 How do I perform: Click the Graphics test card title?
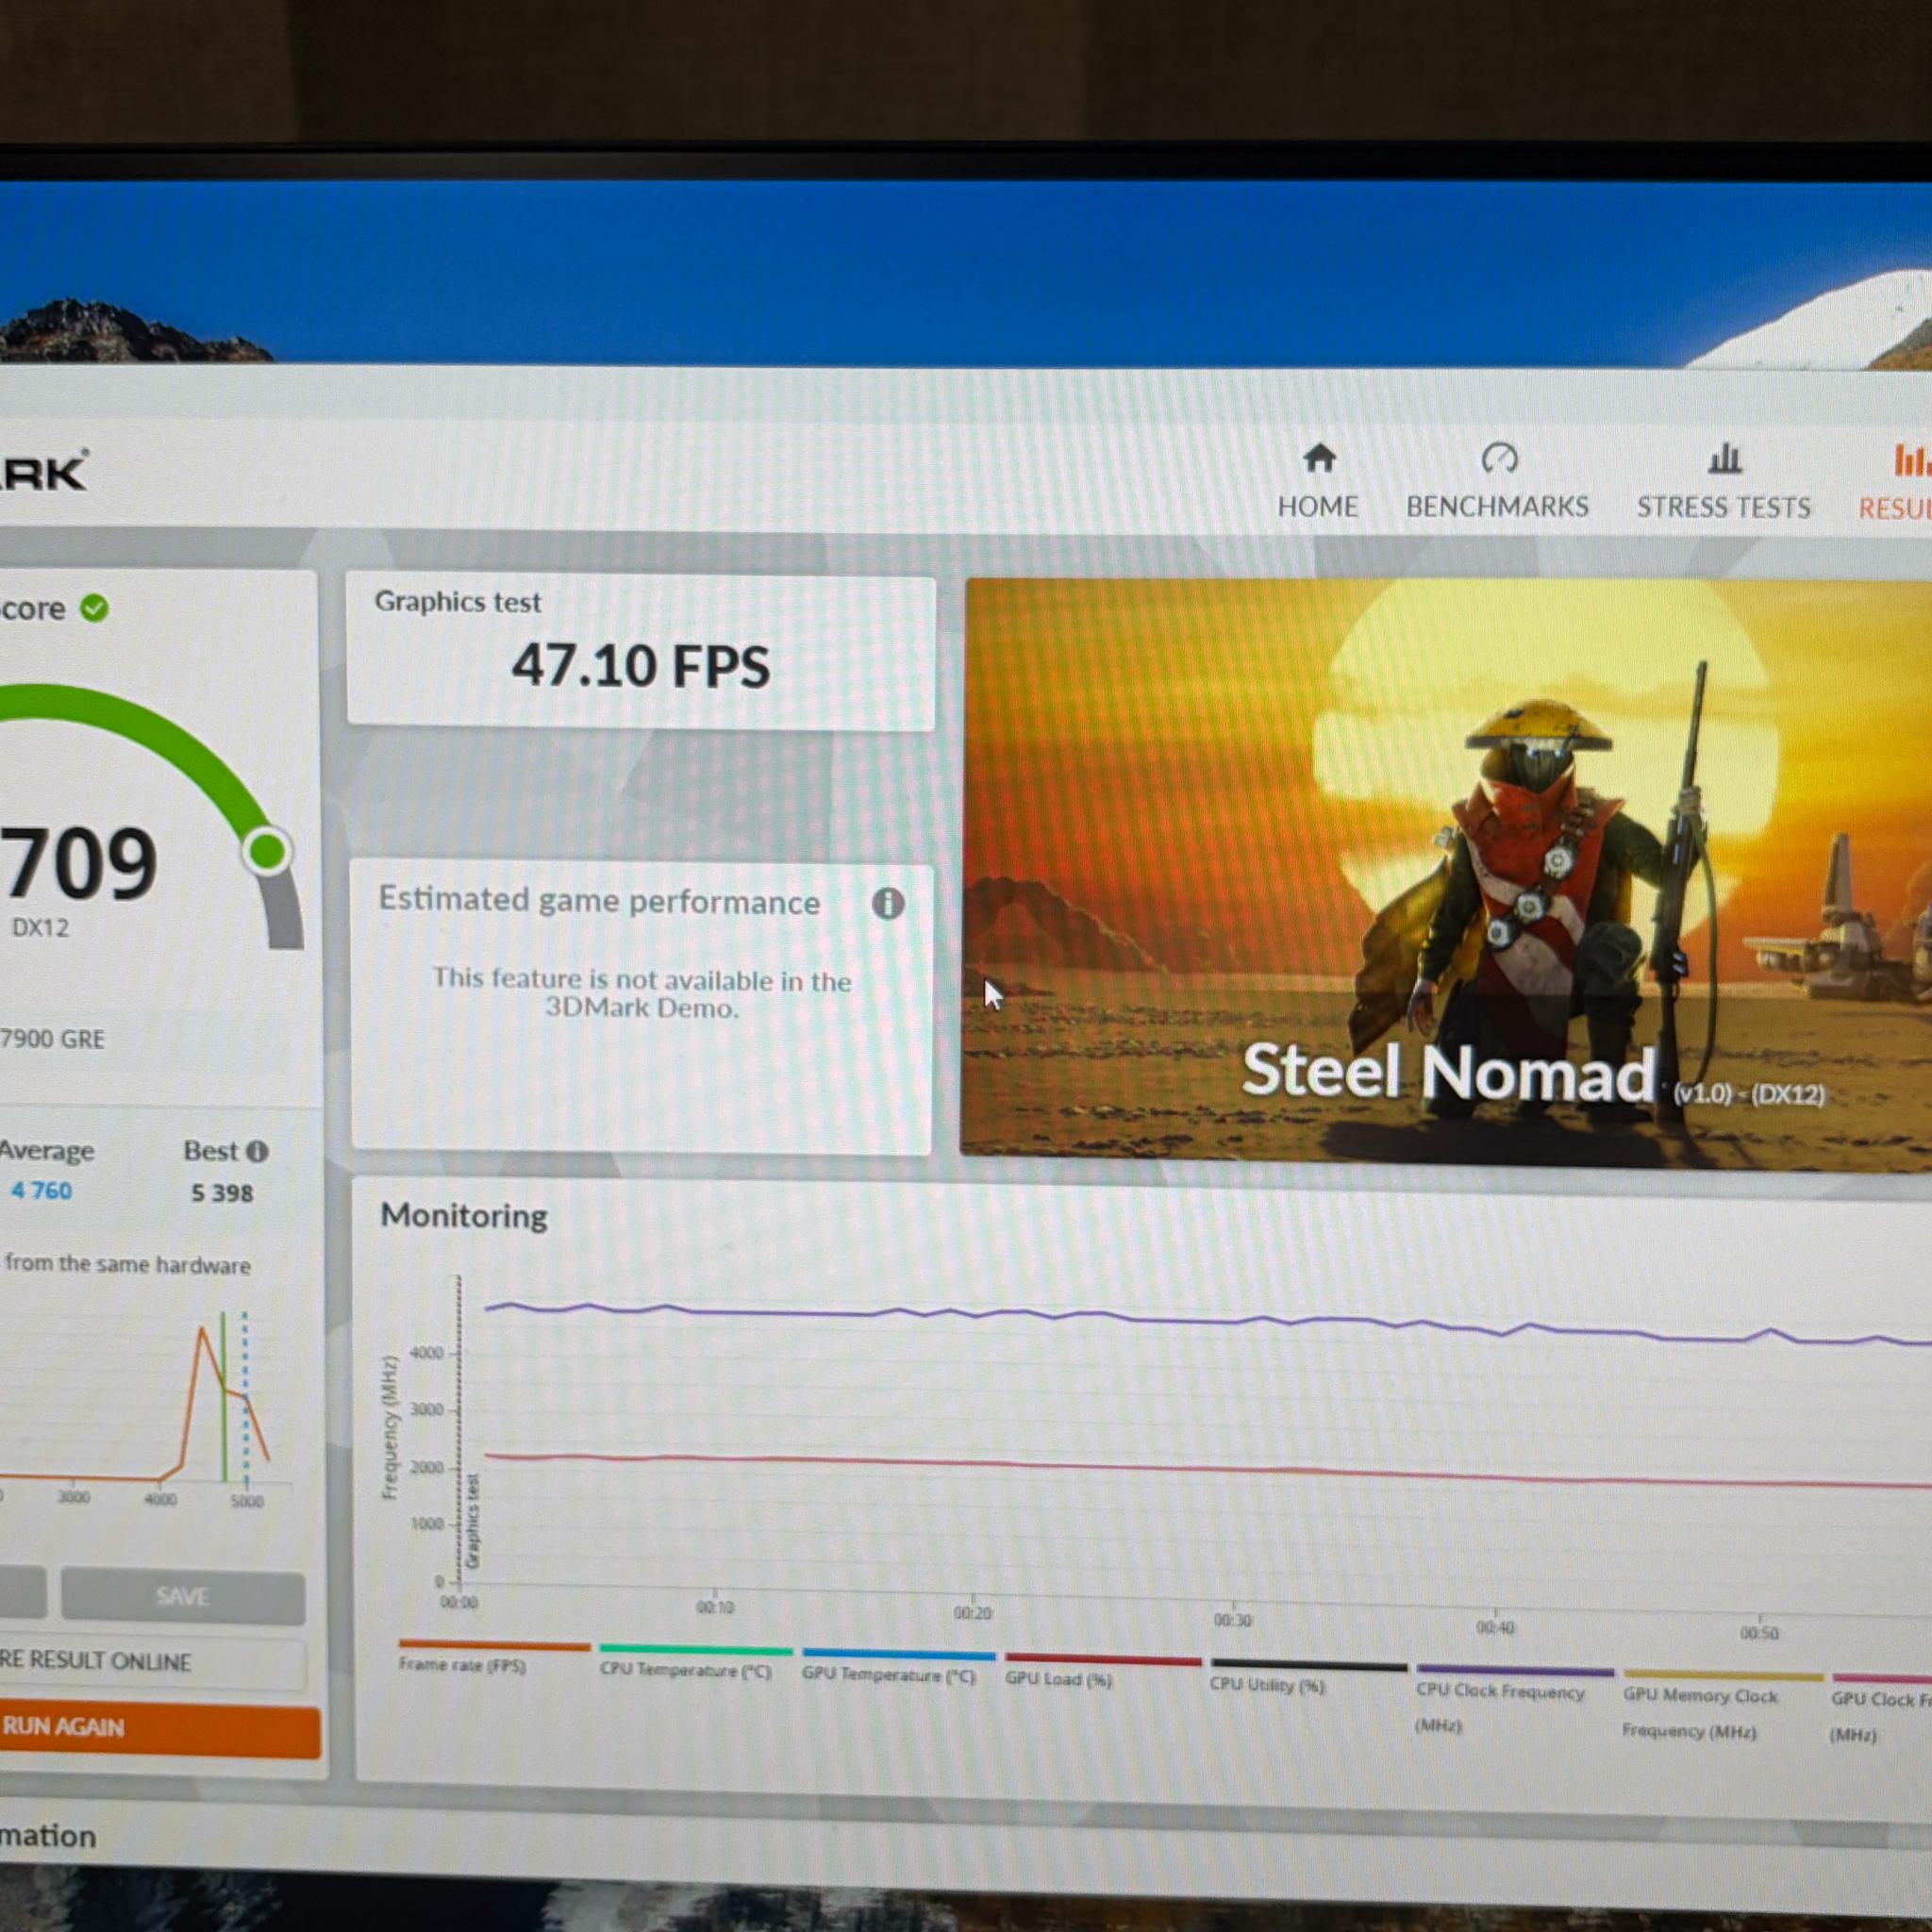[458, 602]
